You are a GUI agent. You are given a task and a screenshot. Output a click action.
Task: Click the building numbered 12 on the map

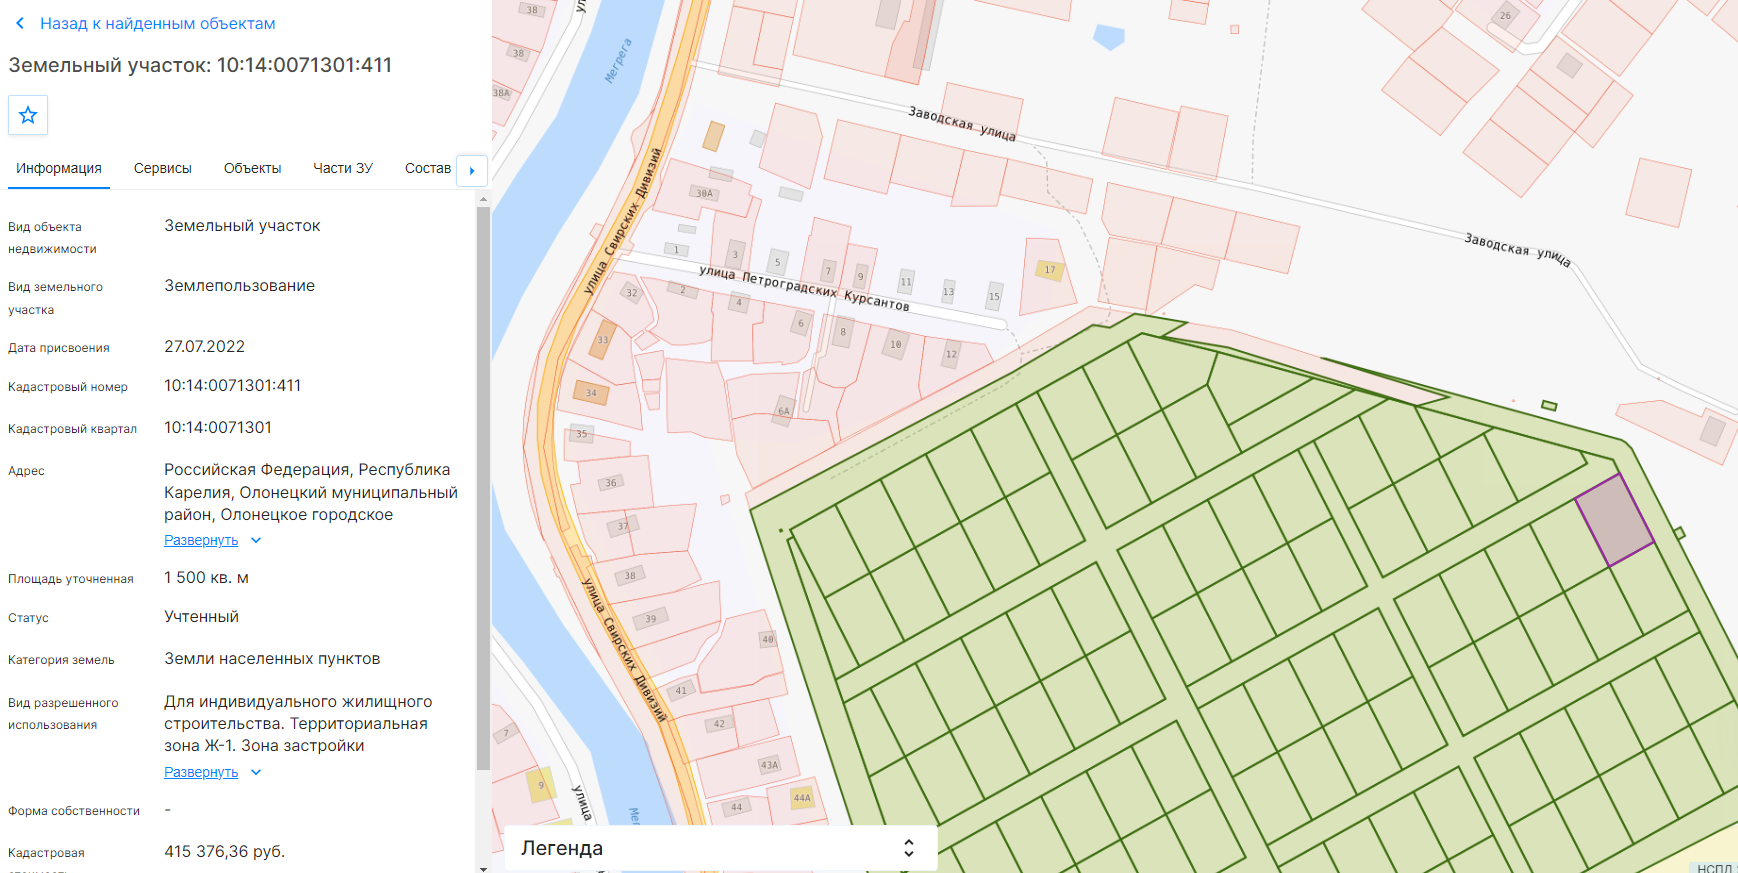(x=951, y=354)
